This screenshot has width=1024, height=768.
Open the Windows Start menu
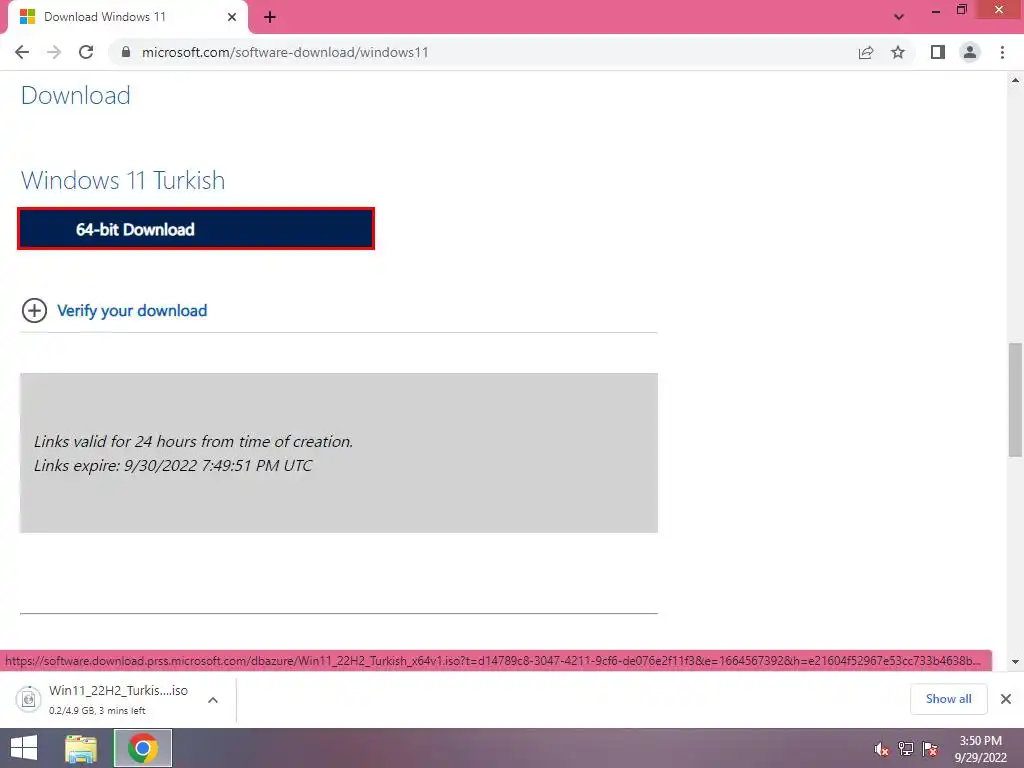24,748
